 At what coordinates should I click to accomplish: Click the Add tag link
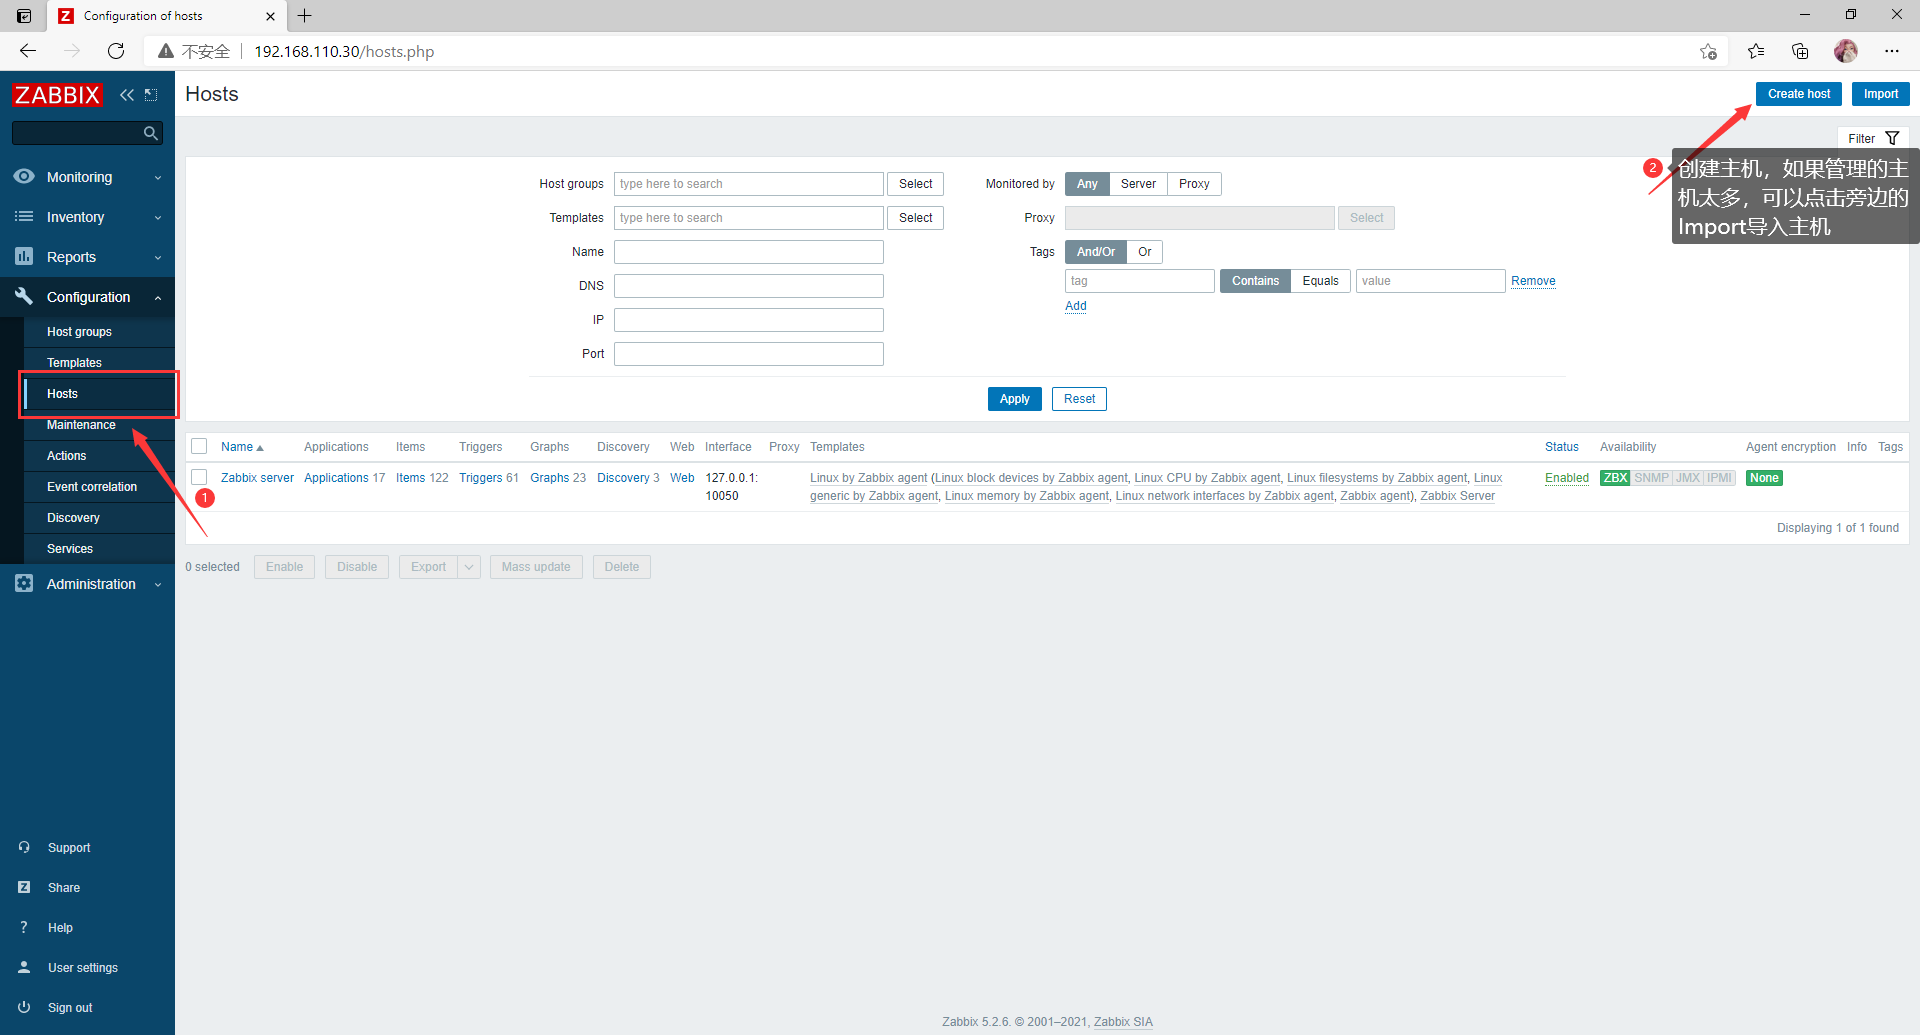1076,306
